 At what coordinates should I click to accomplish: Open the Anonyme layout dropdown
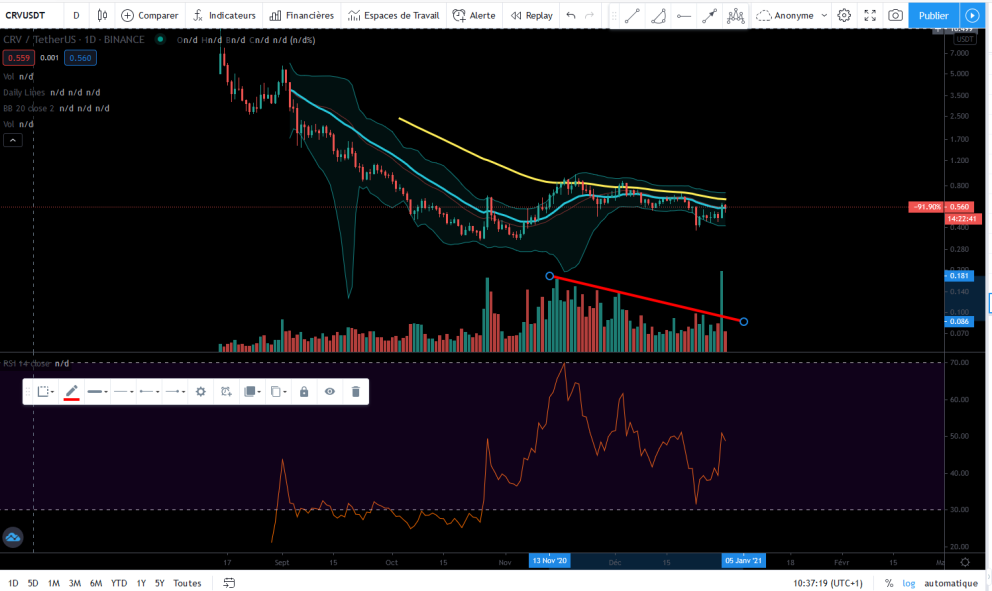(x=791, y=15)
